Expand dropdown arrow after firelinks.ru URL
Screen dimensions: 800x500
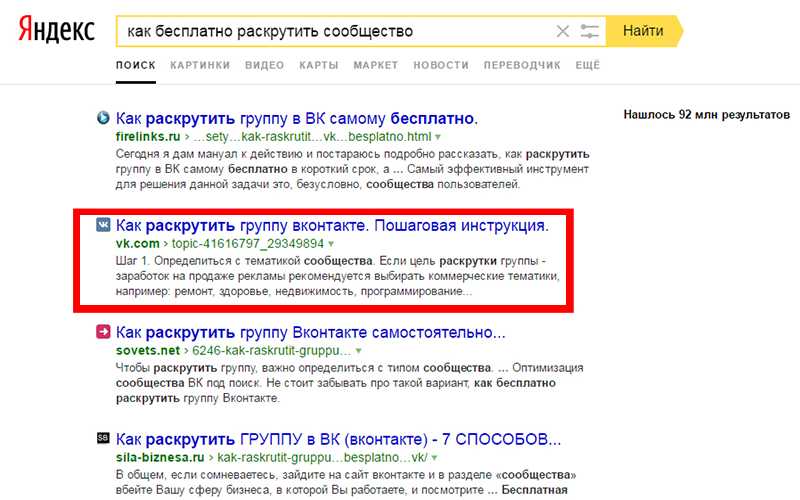click(x=438, y=137)
